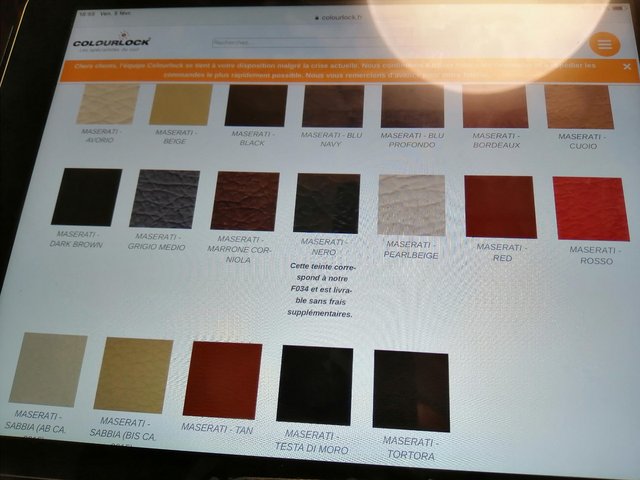Click the 'MASERATI - MARRONE CORNIOLA' label
The height and width of the screenshot is (480, 640).
point(239,249)
